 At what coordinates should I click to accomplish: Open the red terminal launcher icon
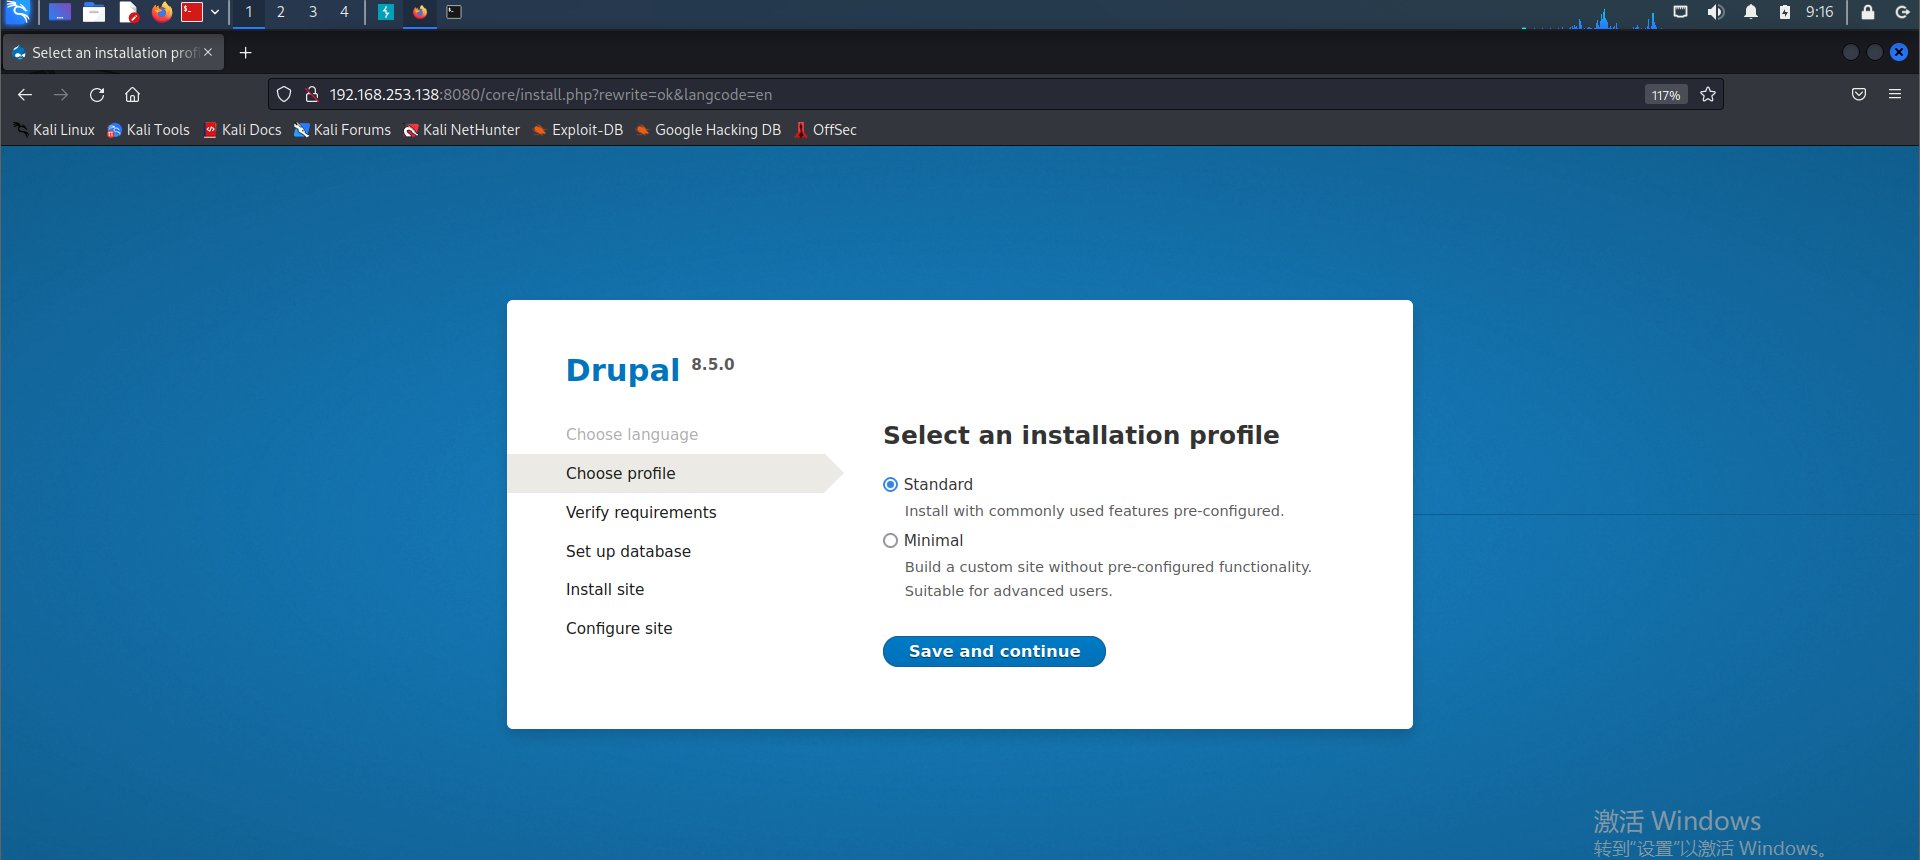(x=192, y=12)
